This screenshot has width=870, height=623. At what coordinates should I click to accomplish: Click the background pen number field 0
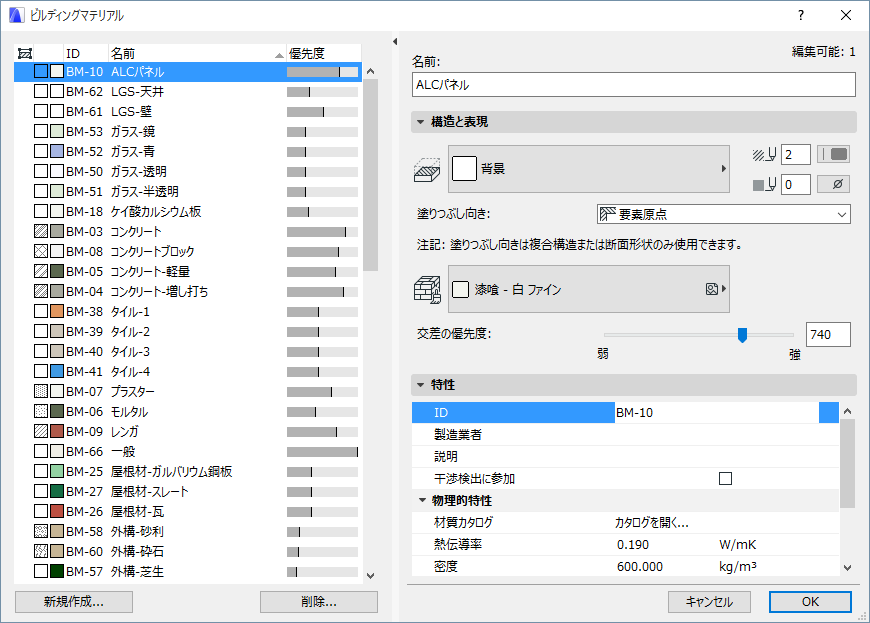click(796, 184)
